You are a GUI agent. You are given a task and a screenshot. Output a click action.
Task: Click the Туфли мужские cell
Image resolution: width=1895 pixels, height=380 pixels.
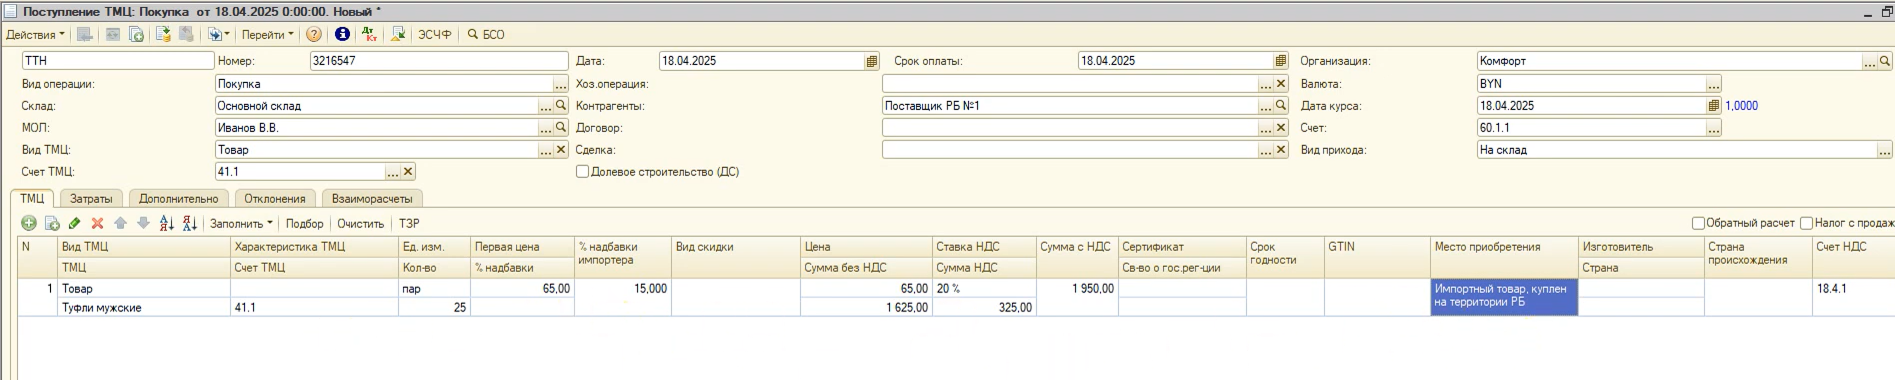(144, 308)
